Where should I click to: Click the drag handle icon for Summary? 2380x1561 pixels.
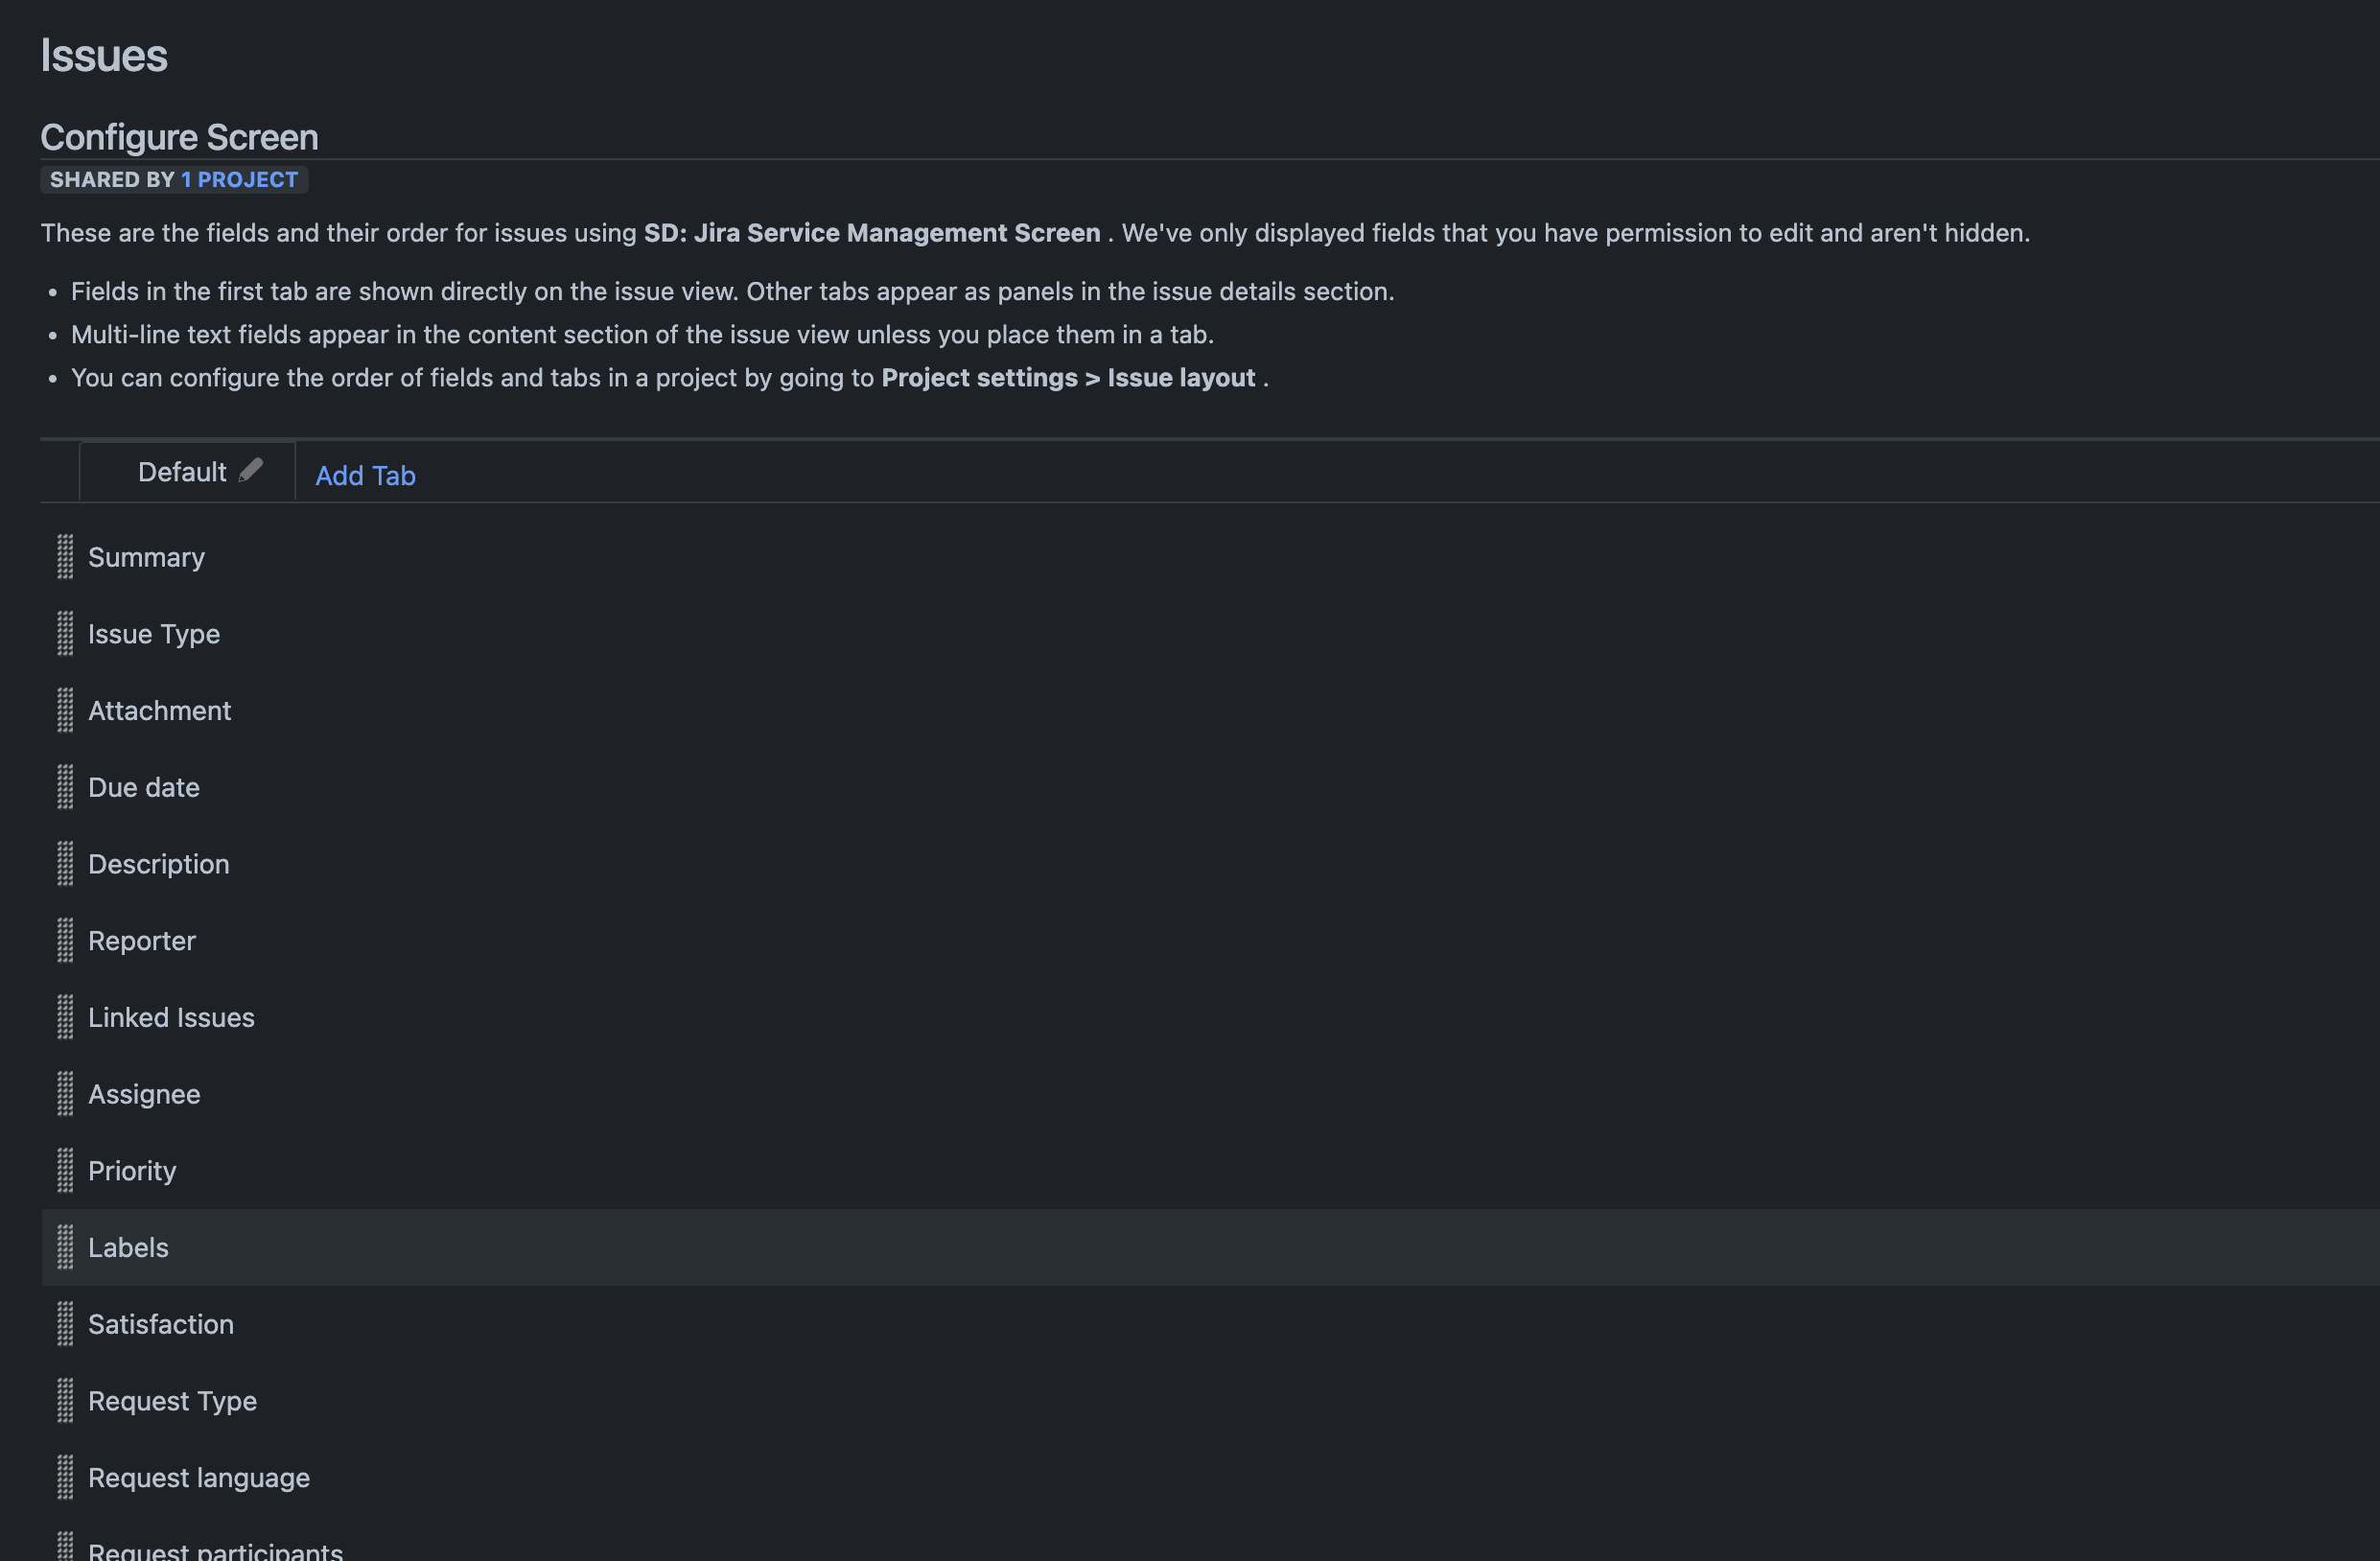pos(65,557)
